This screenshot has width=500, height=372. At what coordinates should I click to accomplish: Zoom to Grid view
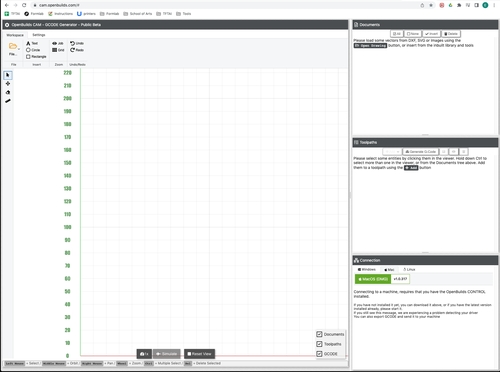coord(58,50)
